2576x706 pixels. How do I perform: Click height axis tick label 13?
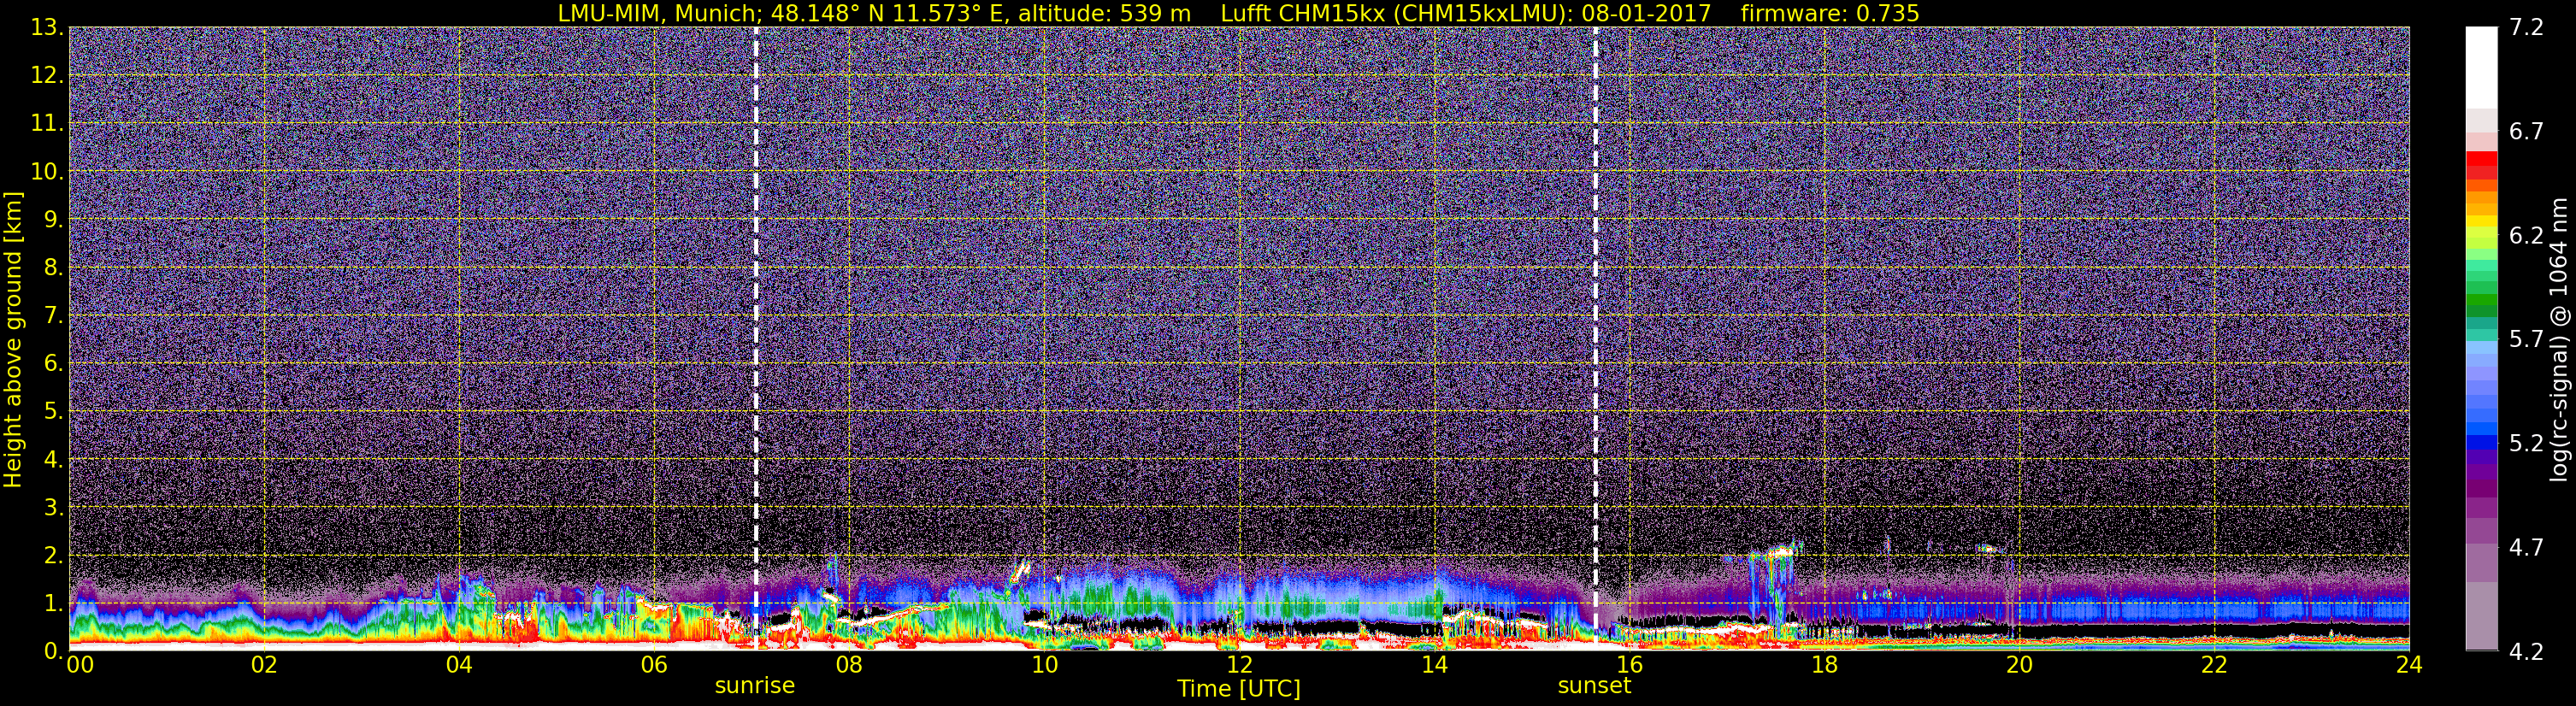point(46,28)
